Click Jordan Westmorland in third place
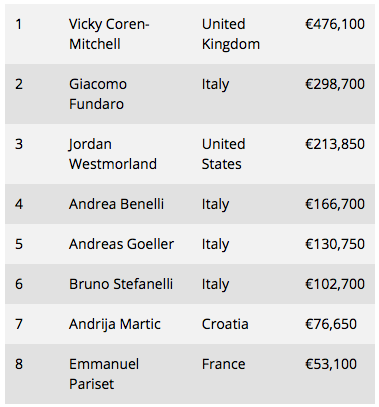Image resolution: width=379 pixels, height=407 pixels. [x=113, y=154]
